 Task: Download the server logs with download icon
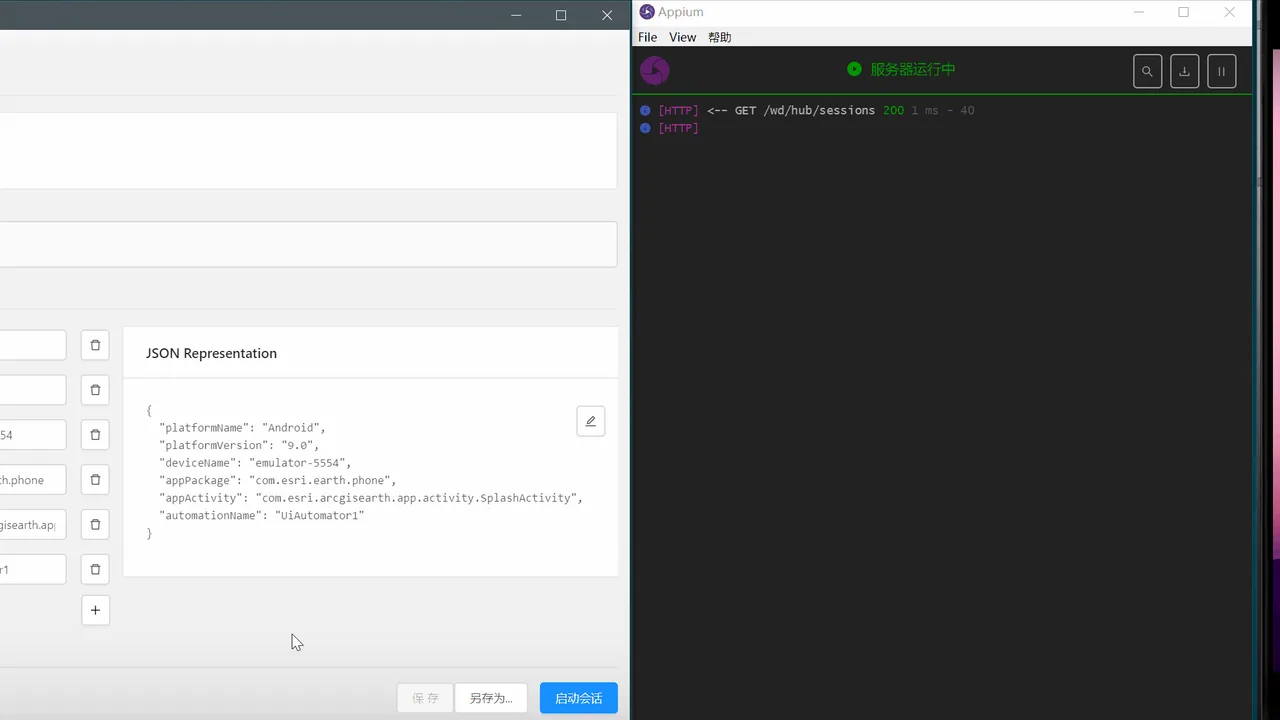tap(1184, 71)
